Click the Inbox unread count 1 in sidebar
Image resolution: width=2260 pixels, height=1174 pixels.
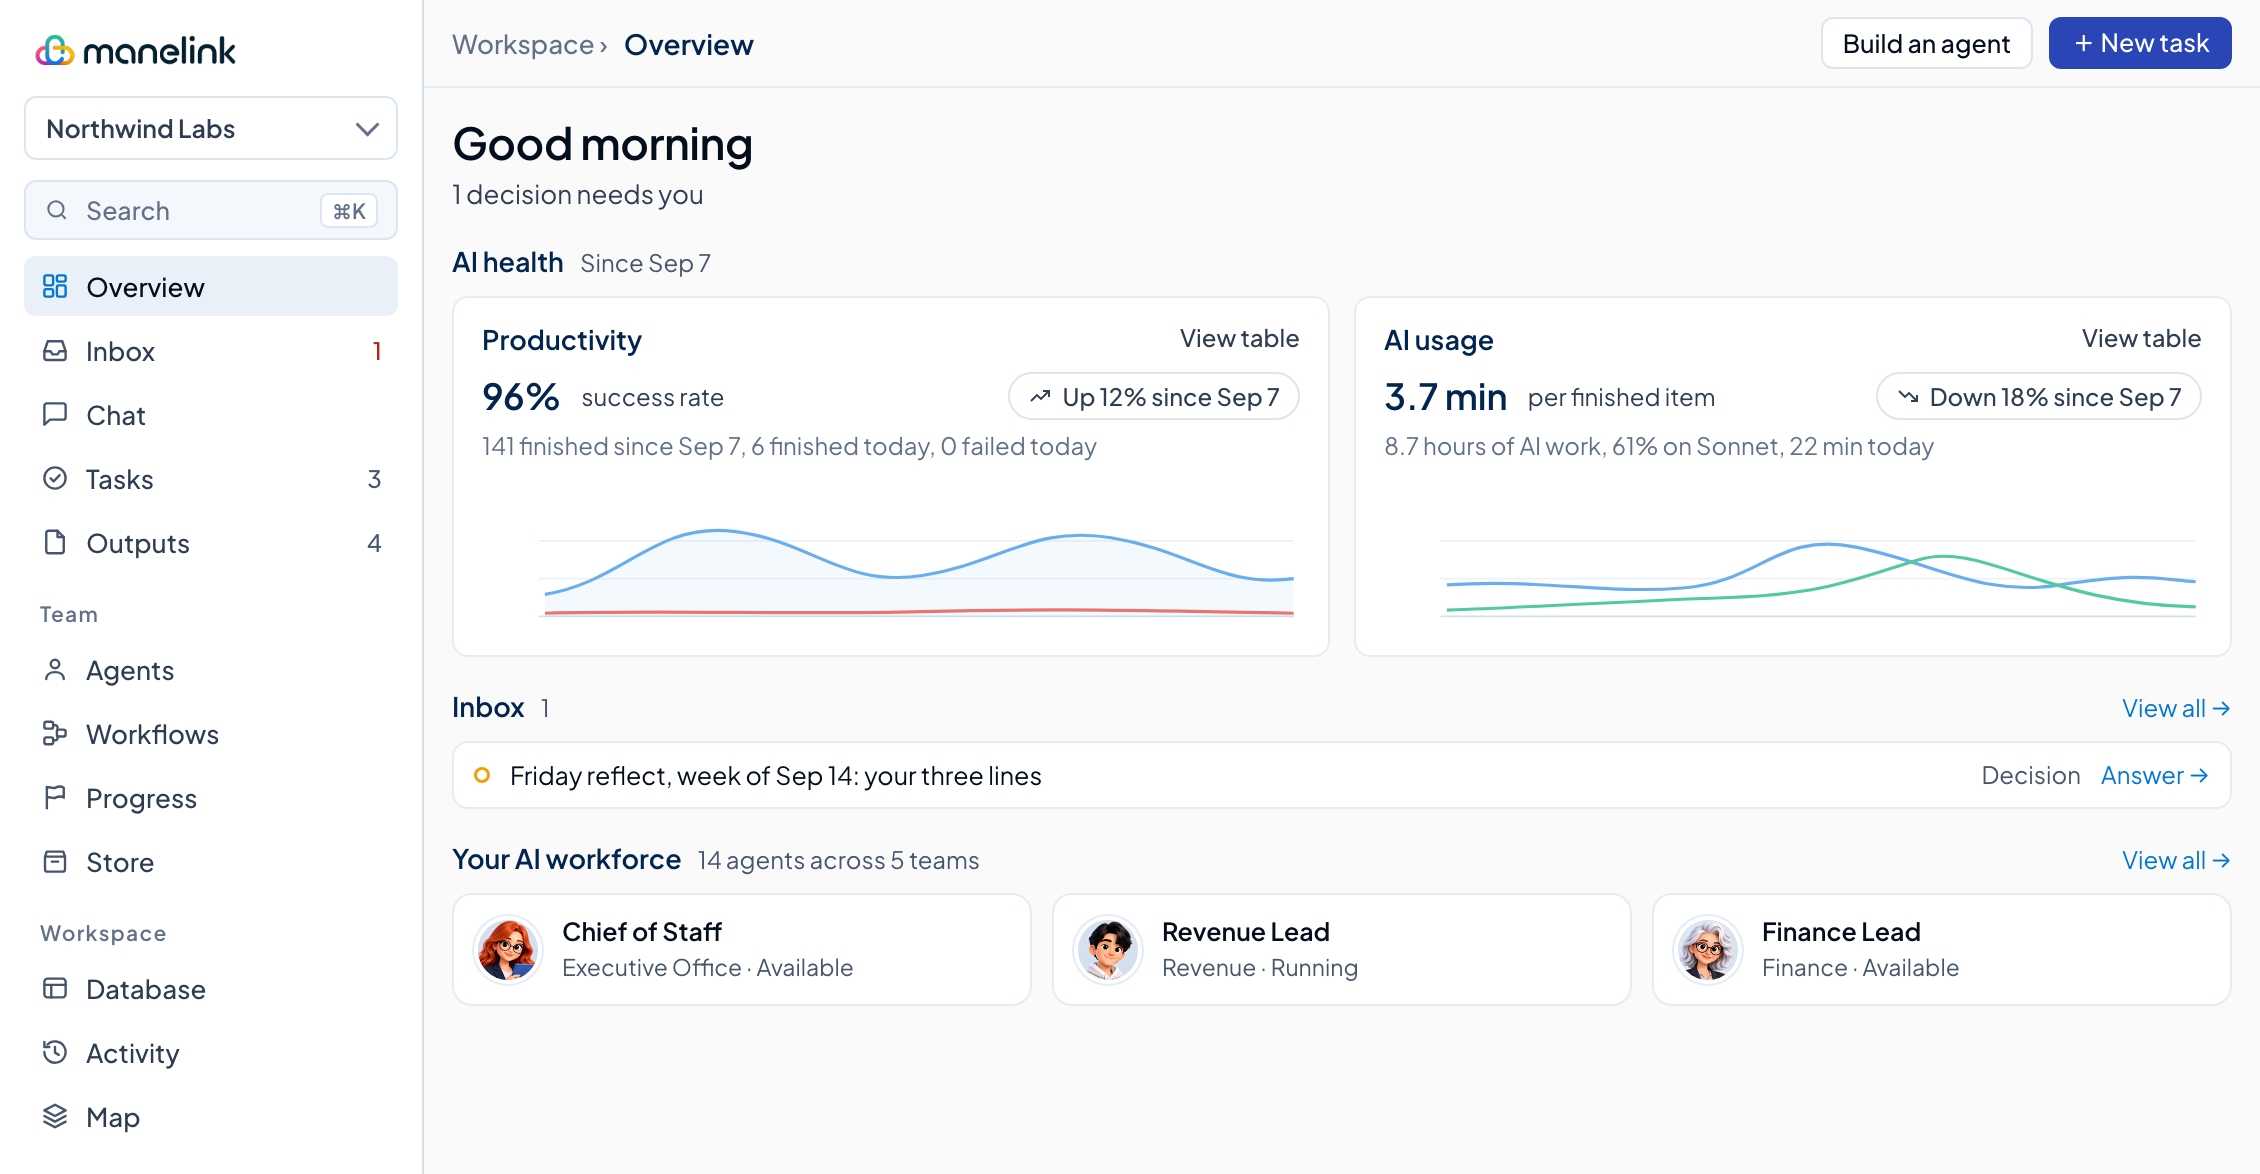coord(377,351)
